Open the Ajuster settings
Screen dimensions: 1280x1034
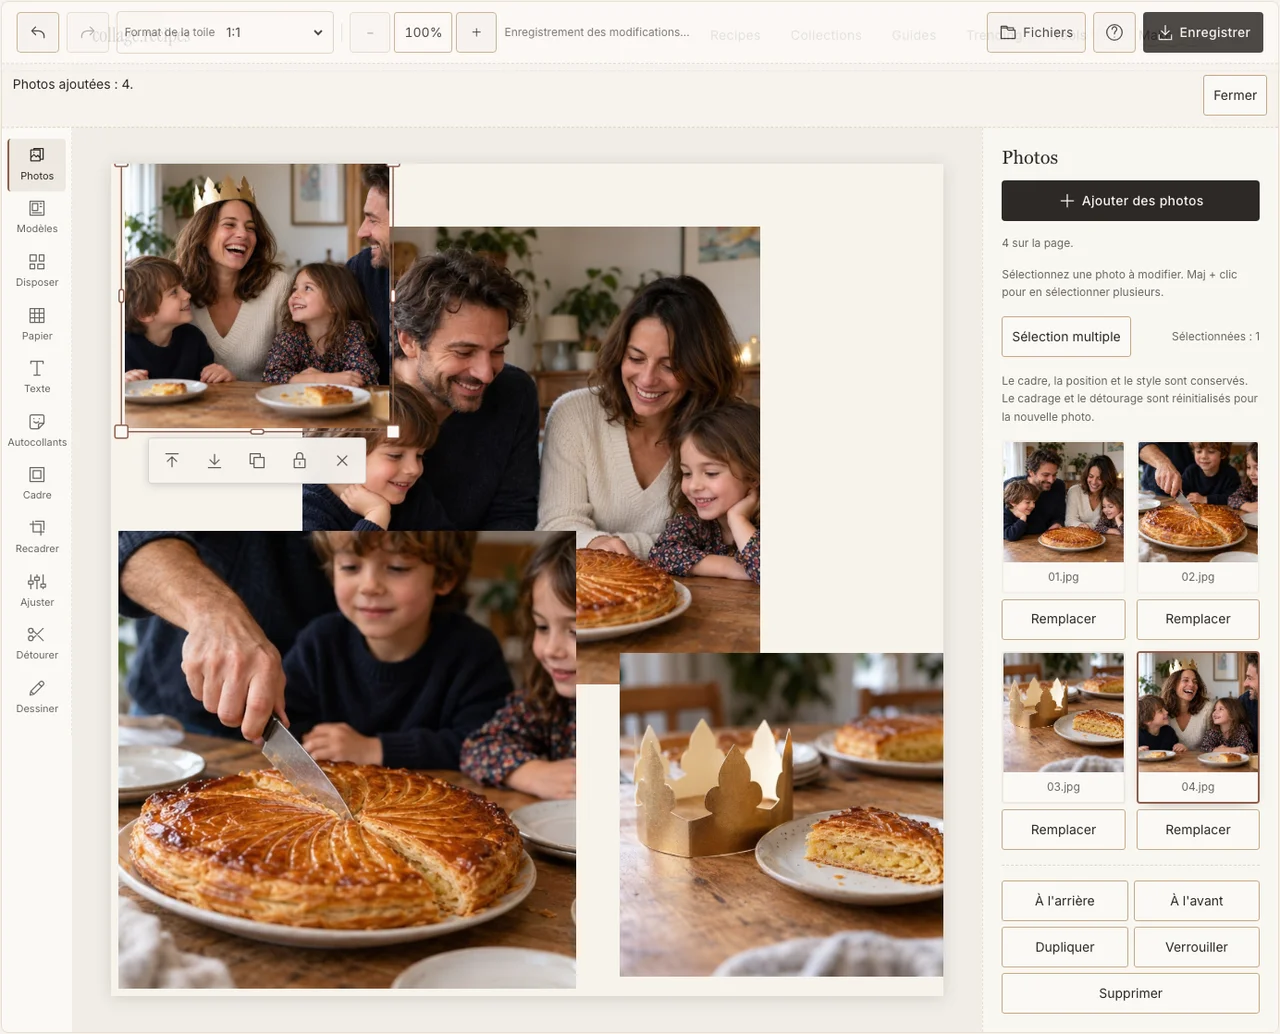tap(37, 590)
